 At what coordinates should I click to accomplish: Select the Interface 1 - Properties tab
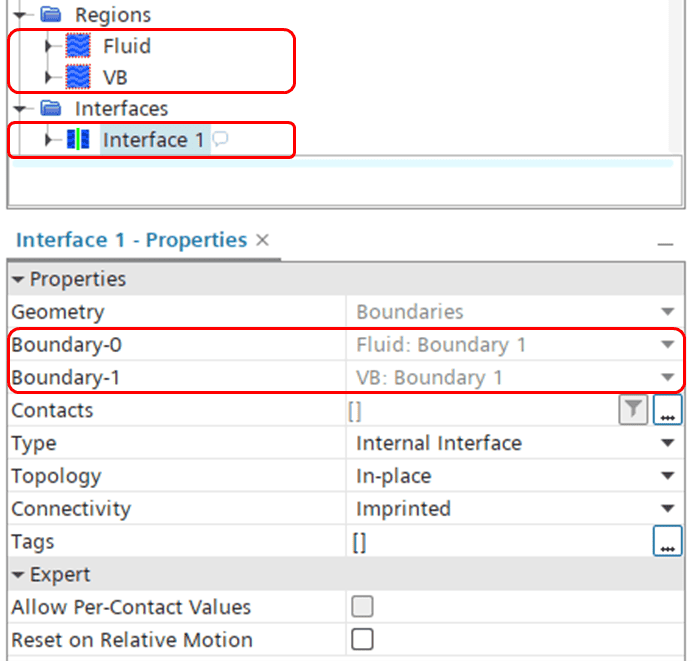pyautogui.click(x=131, y=240)
